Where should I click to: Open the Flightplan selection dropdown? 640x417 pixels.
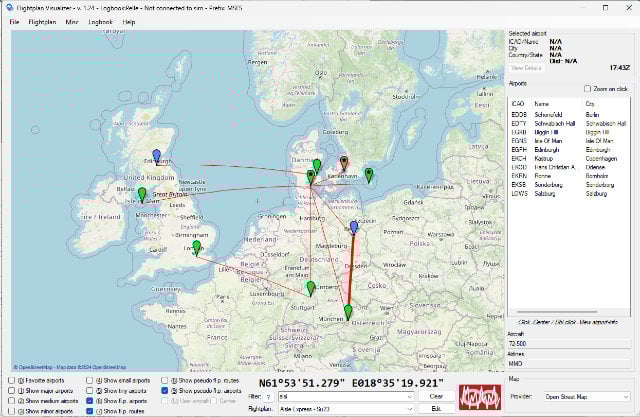(x=409, y=408)
